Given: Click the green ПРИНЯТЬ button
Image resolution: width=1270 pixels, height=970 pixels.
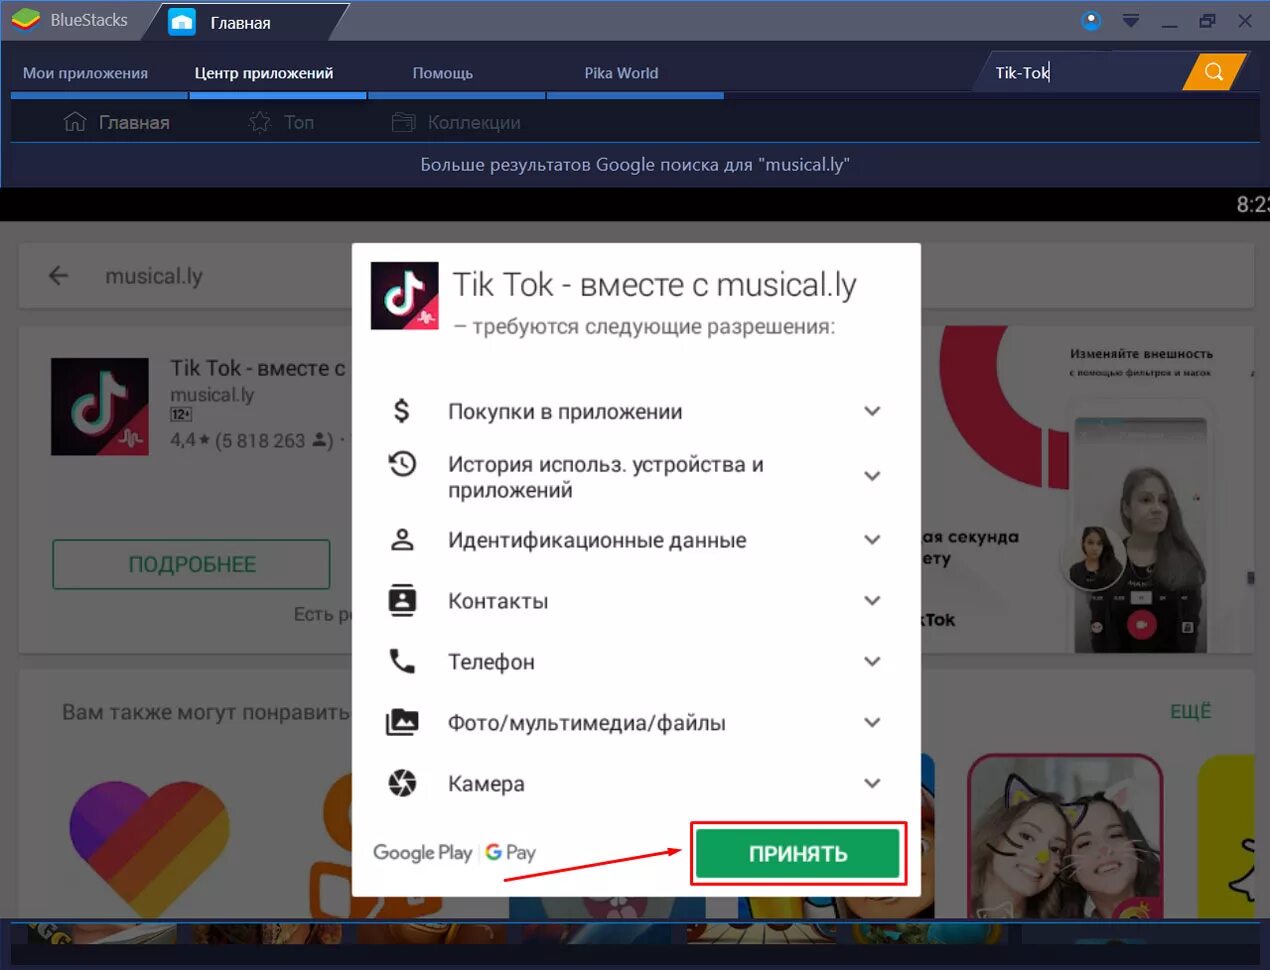Looking at the screenshot, I should (798, 853).
